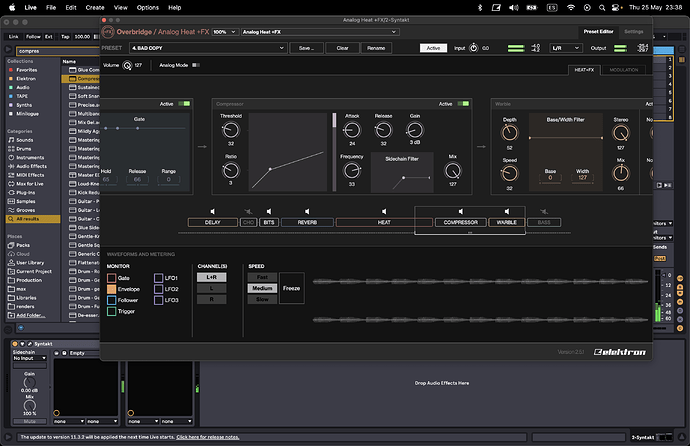
Task: Toggle the Compressor Active switch
Action: [x=463, y=103]
